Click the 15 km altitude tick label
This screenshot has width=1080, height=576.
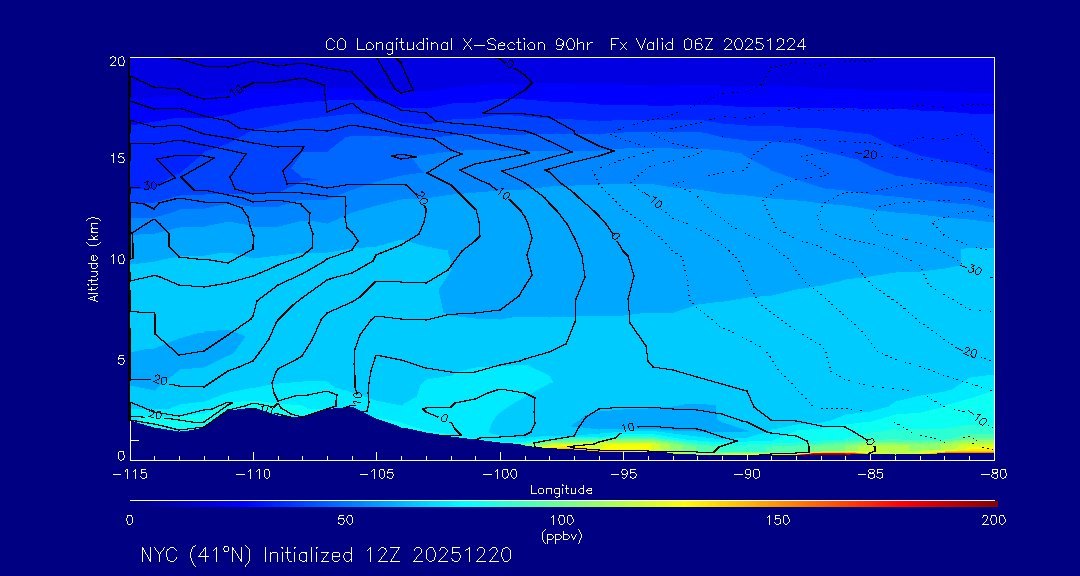coord(117,159)
